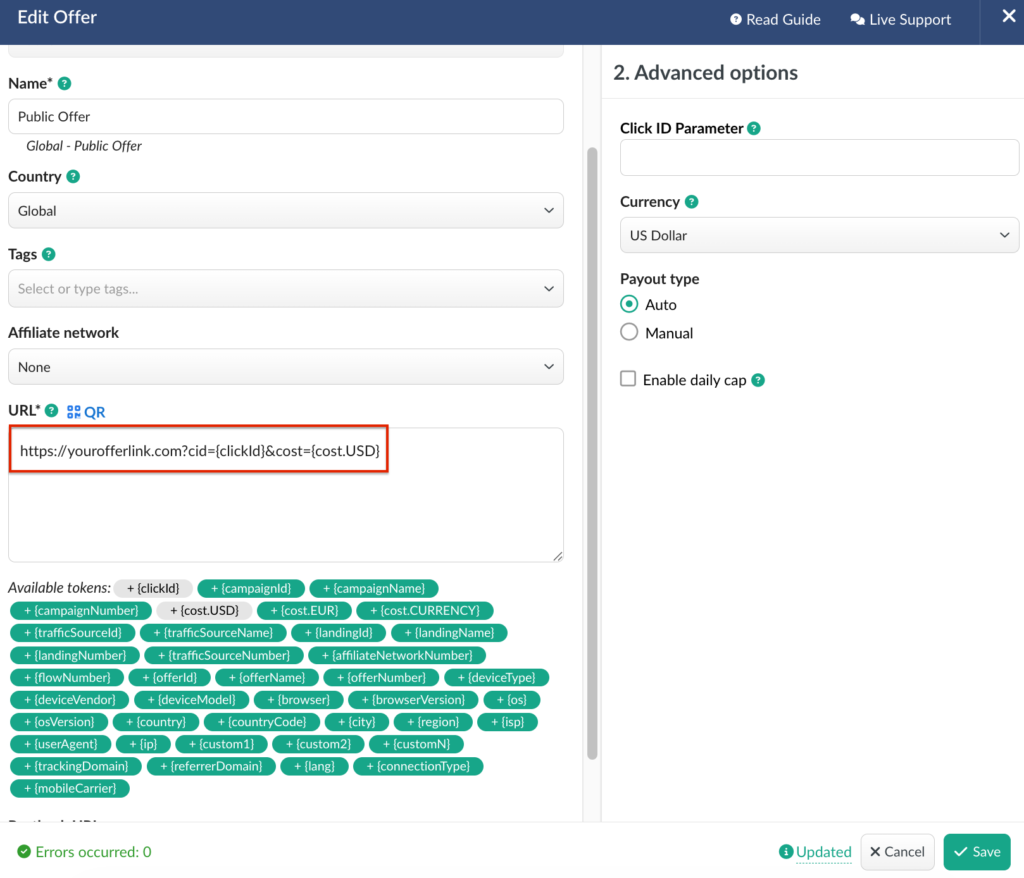Click the QR code icon next to URL
The image size is (1024, 878).
click(74, 411)
